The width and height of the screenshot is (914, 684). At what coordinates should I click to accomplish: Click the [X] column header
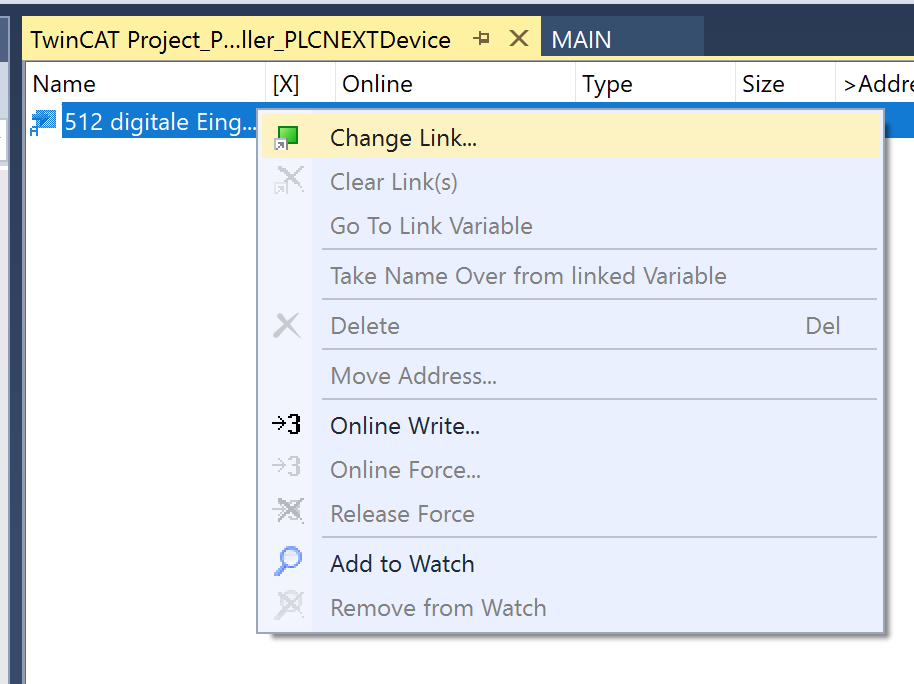pyautogui.click(x=301, y=84)
